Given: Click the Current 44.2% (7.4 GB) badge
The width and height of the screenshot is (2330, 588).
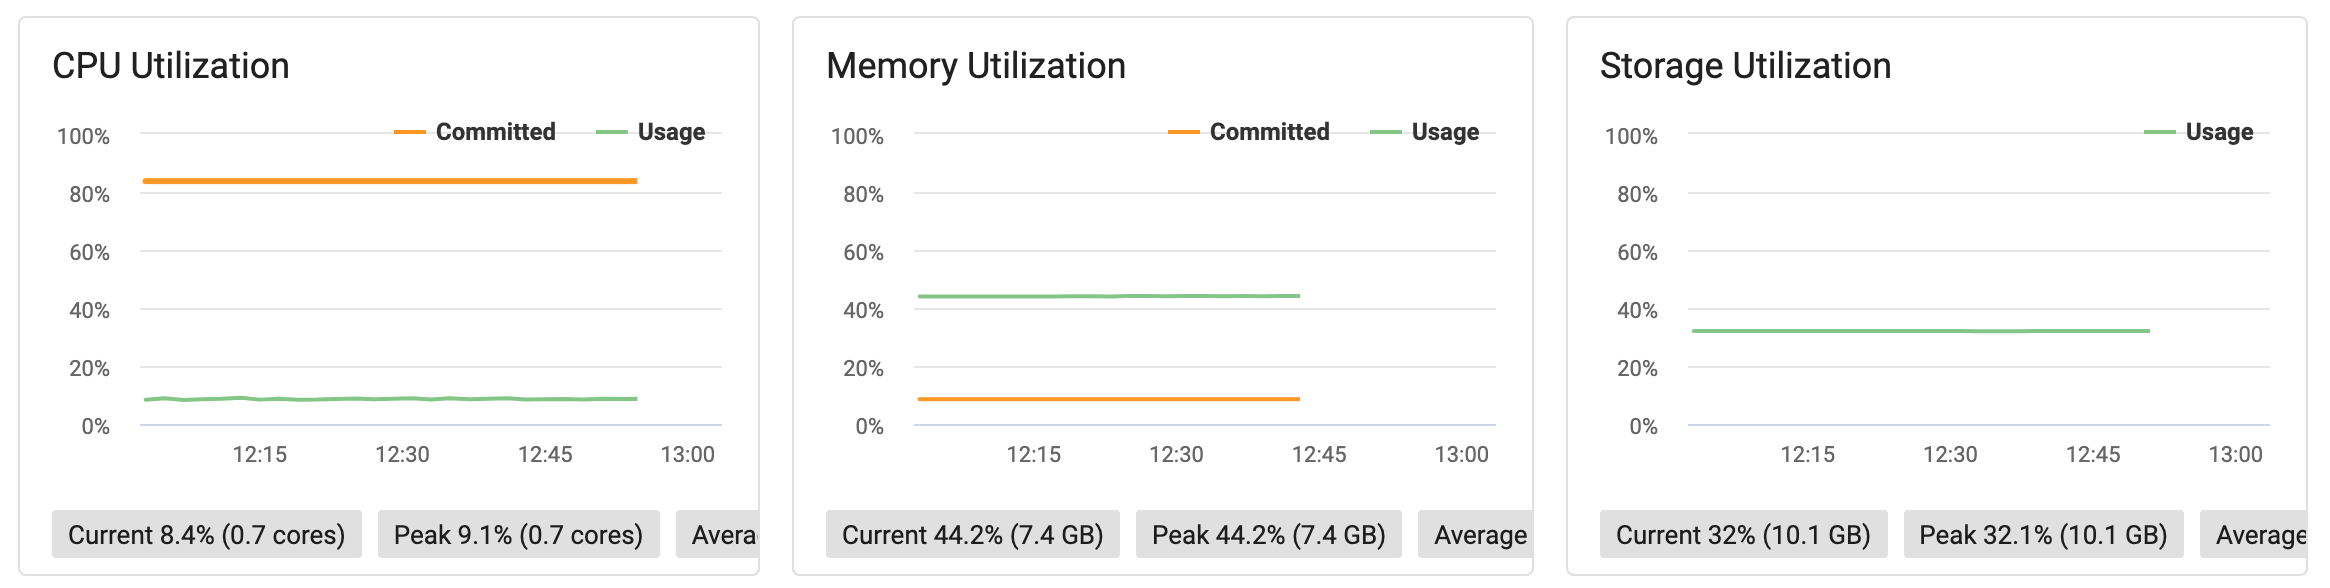Looking at the screenshot, I should [x=973, y=534].
